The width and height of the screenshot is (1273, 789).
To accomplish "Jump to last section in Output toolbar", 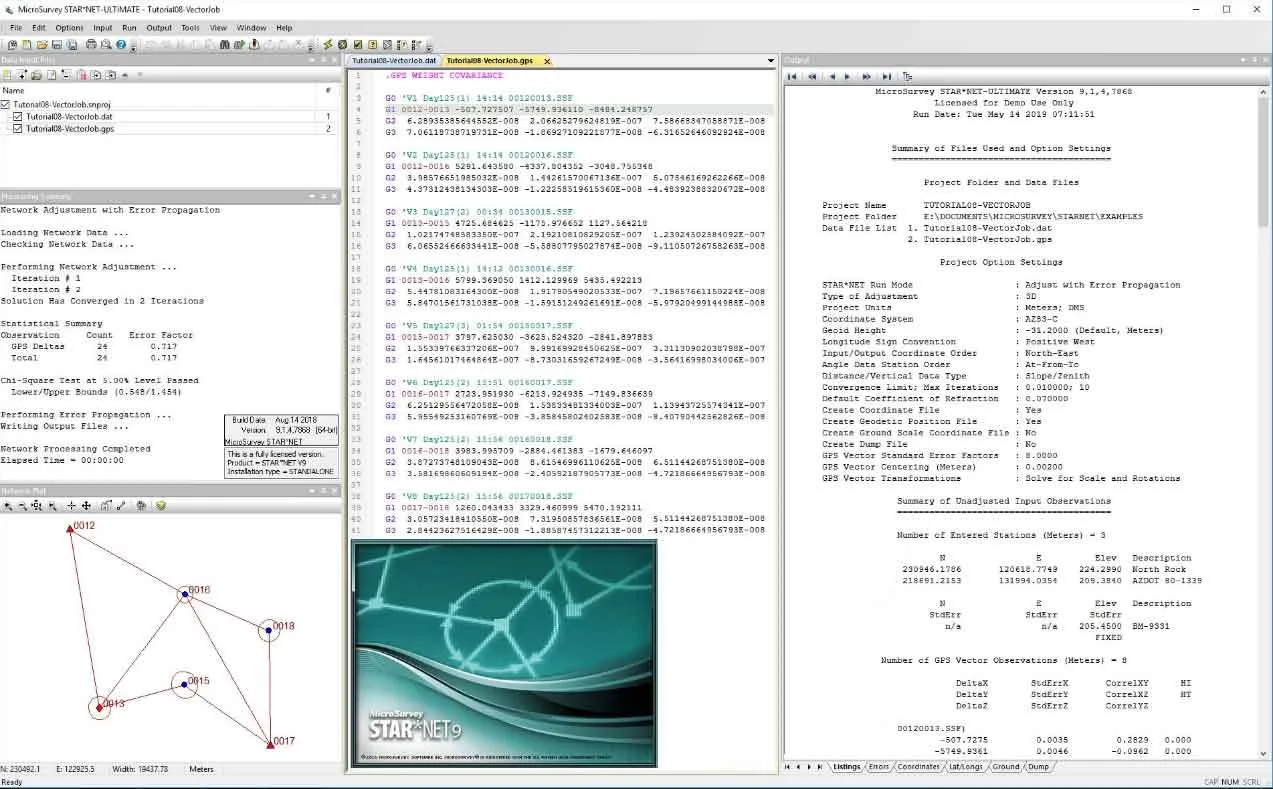I will click(x=885, y=76).
